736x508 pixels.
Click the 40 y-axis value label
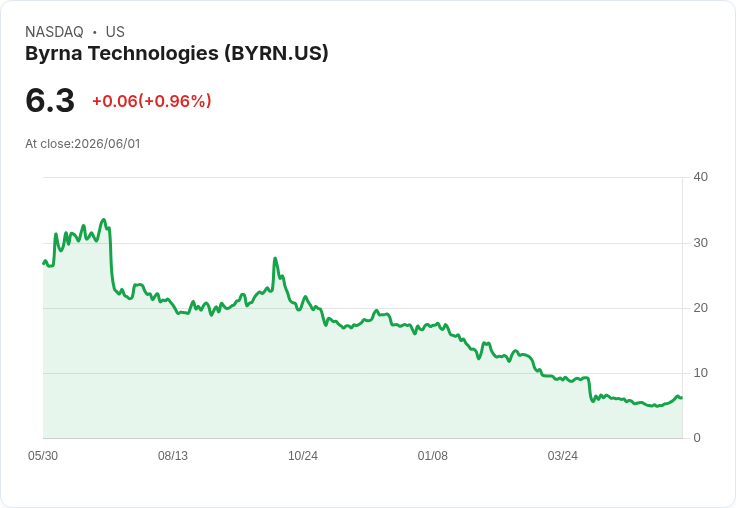[x=700, y=177]
